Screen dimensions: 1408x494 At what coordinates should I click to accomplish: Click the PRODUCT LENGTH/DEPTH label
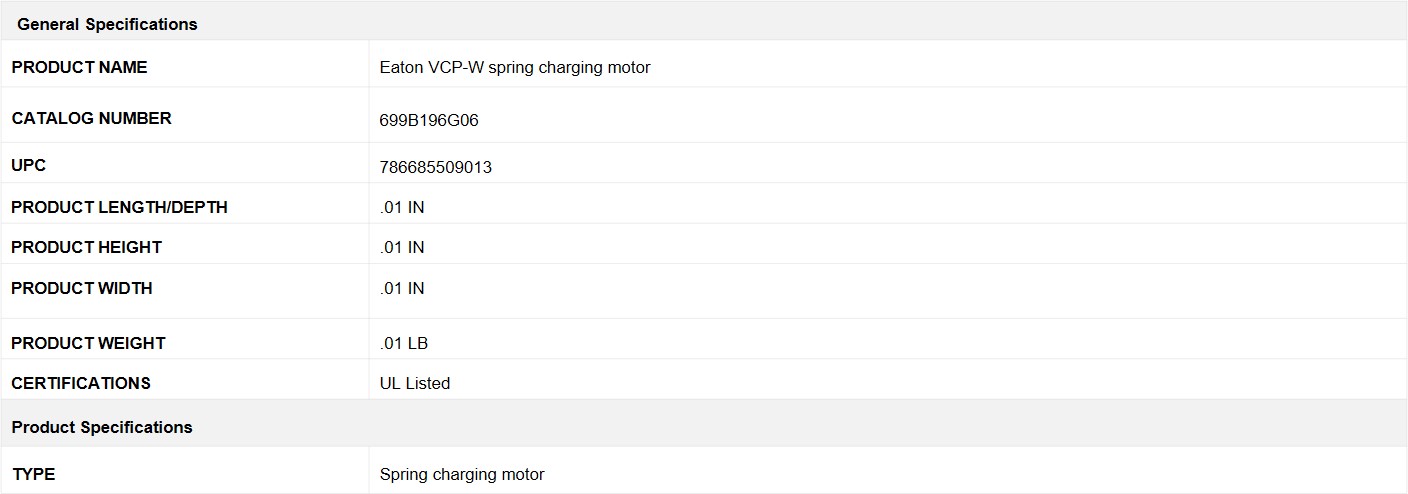point(120,207)
